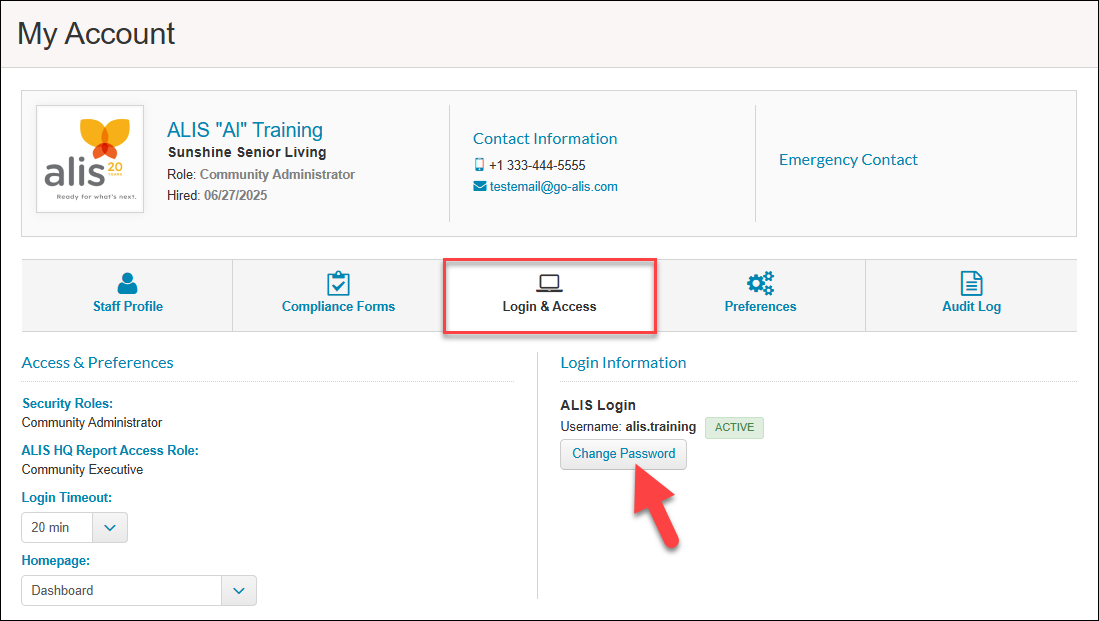Click the Audit Log document icon

pyautogui.click(x=971, y=283)
